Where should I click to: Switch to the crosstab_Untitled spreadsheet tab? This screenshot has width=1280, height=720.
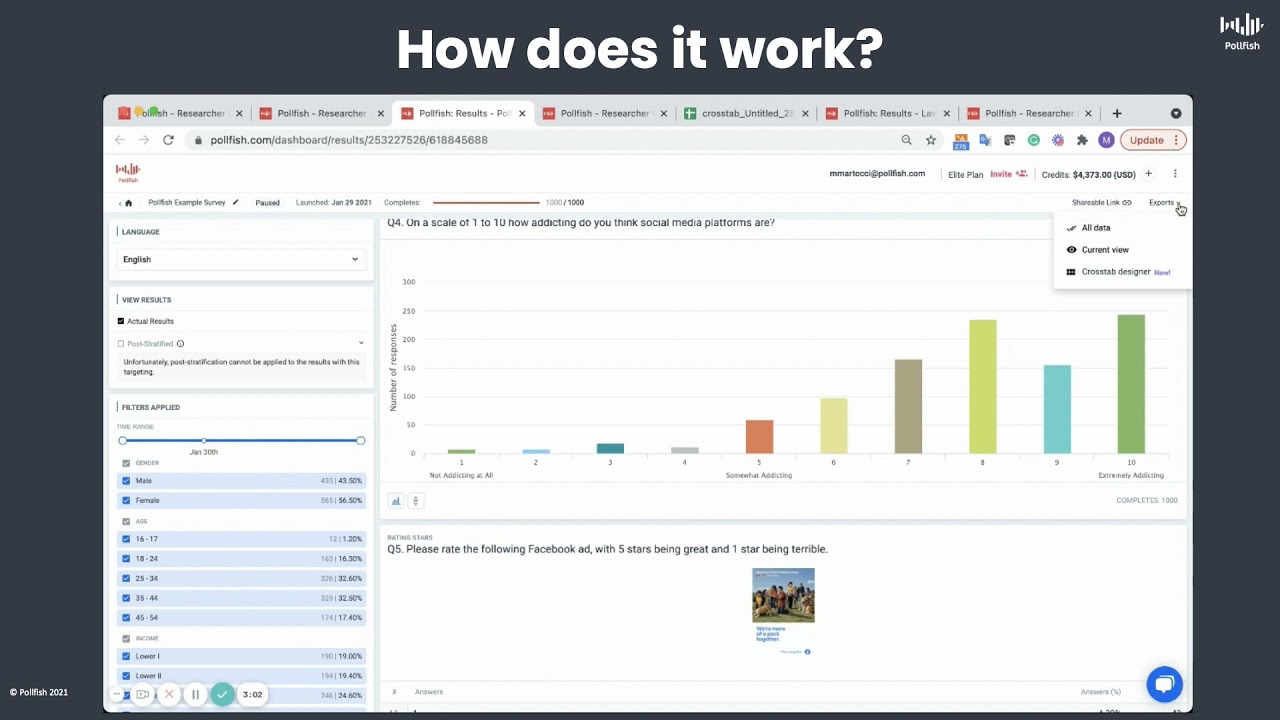[x=746, y=113]
